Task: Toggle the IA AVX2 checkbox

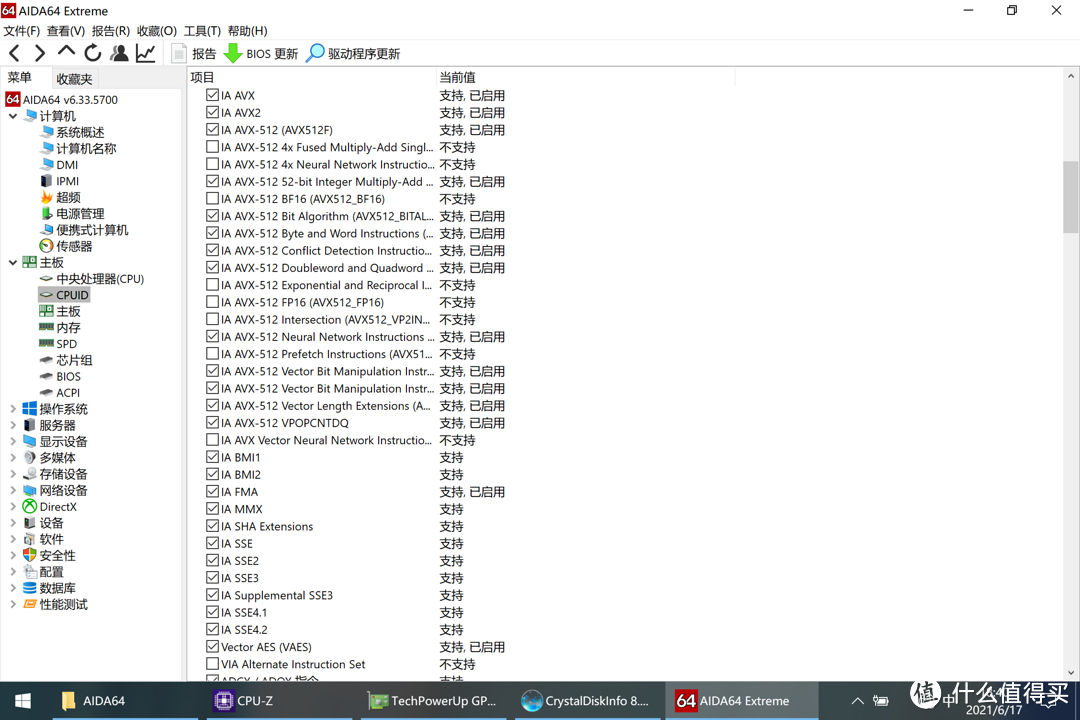Action: pos(212,112)
